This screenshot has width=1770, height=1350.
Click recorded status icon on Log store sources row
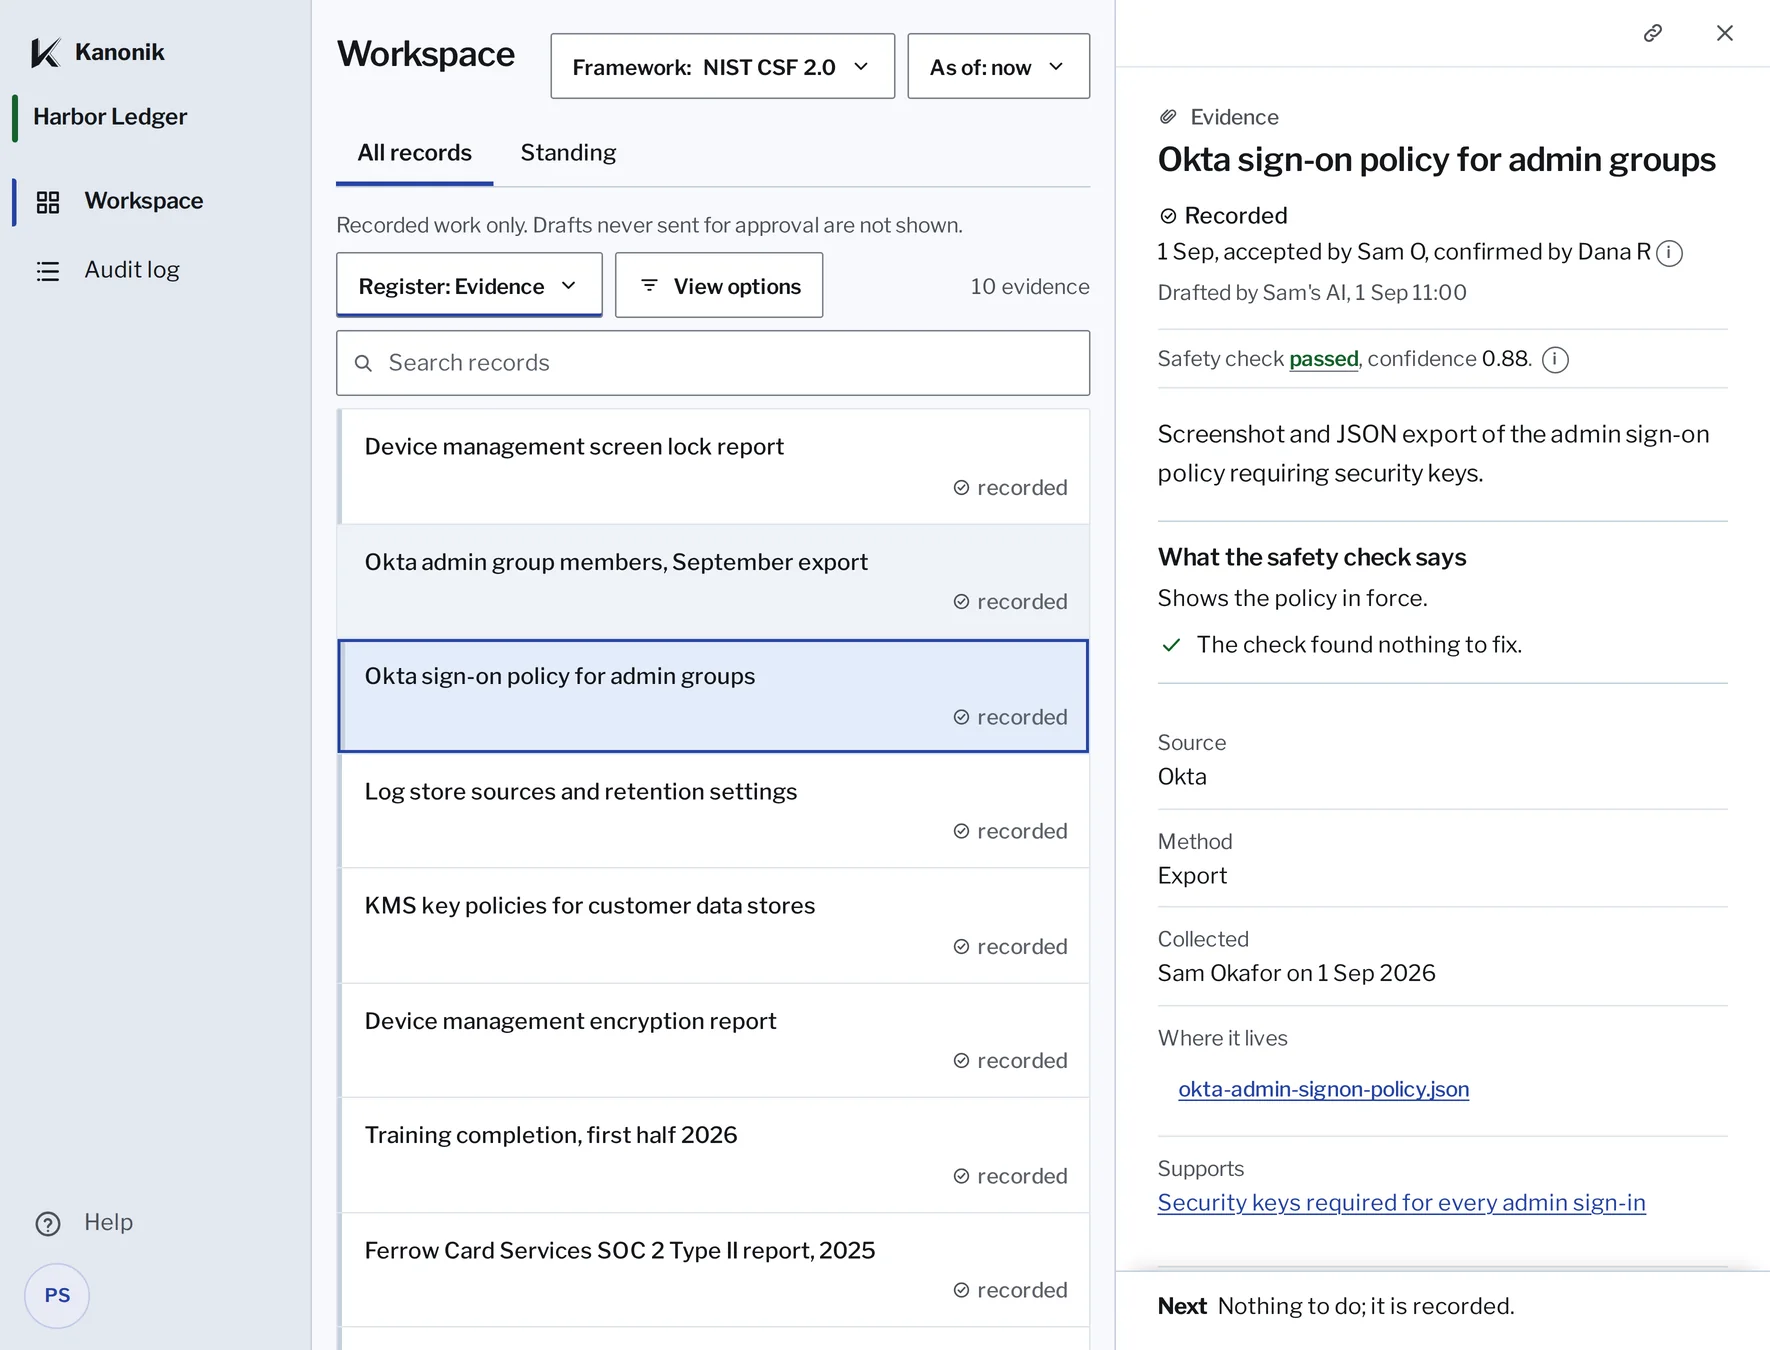click(x=961, y=832)
